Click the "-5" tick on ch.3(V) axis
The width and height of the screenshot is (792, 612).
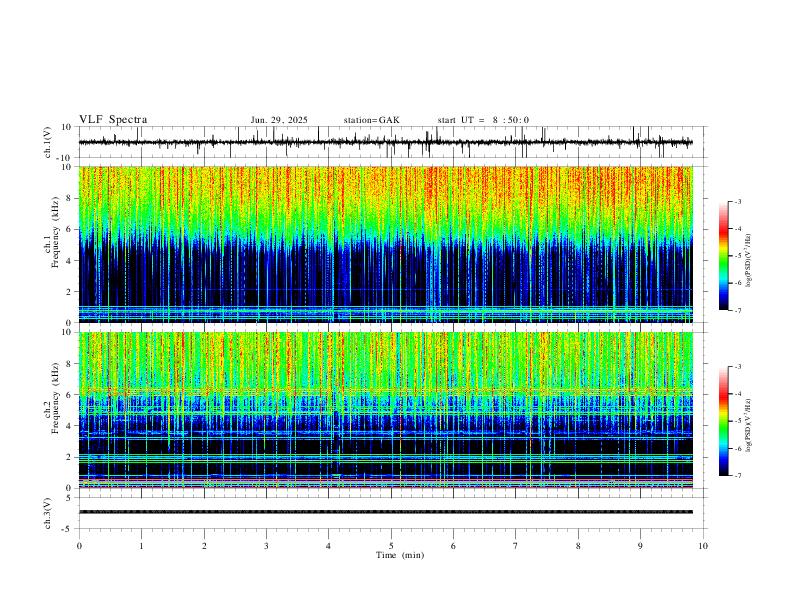pos(68,529)
